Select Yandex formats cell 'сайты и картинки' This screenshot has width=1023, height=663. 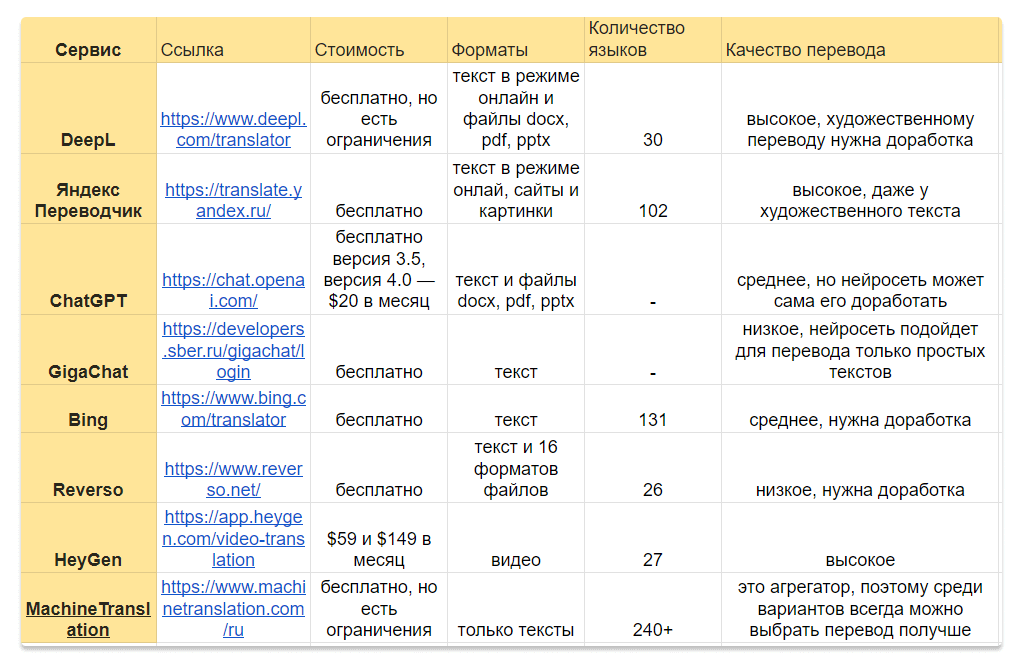pyautogui.click(x=516, y=189)
